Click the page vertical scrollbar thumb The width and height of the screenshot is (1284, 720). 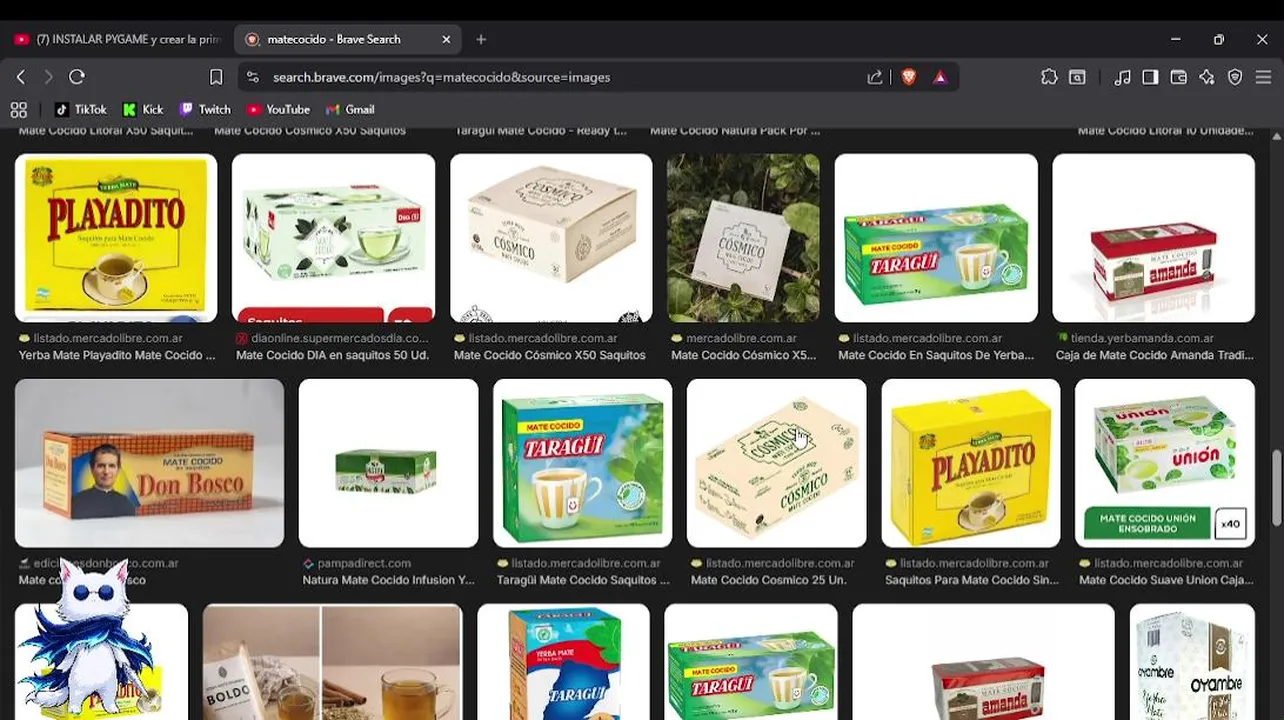1277,488
